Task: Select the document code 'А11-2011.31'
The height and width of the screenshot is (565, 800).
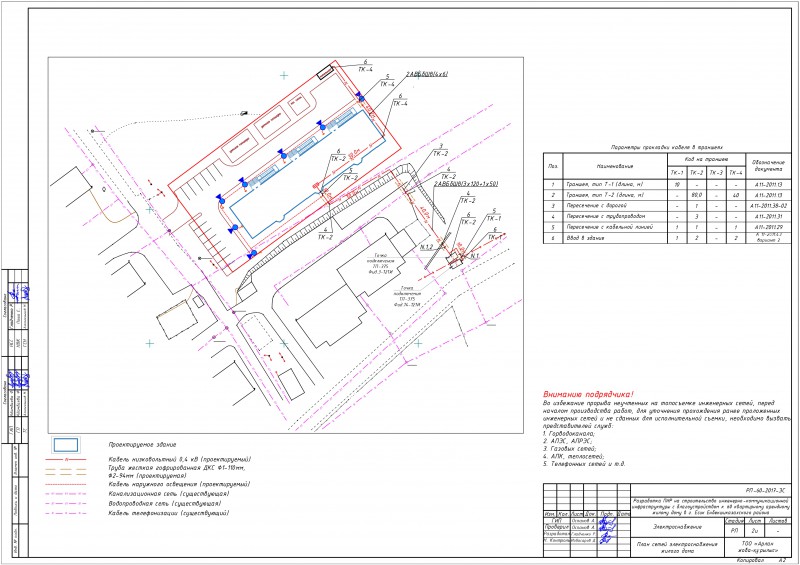Action: pyautogui.click(x=768, y=216)
